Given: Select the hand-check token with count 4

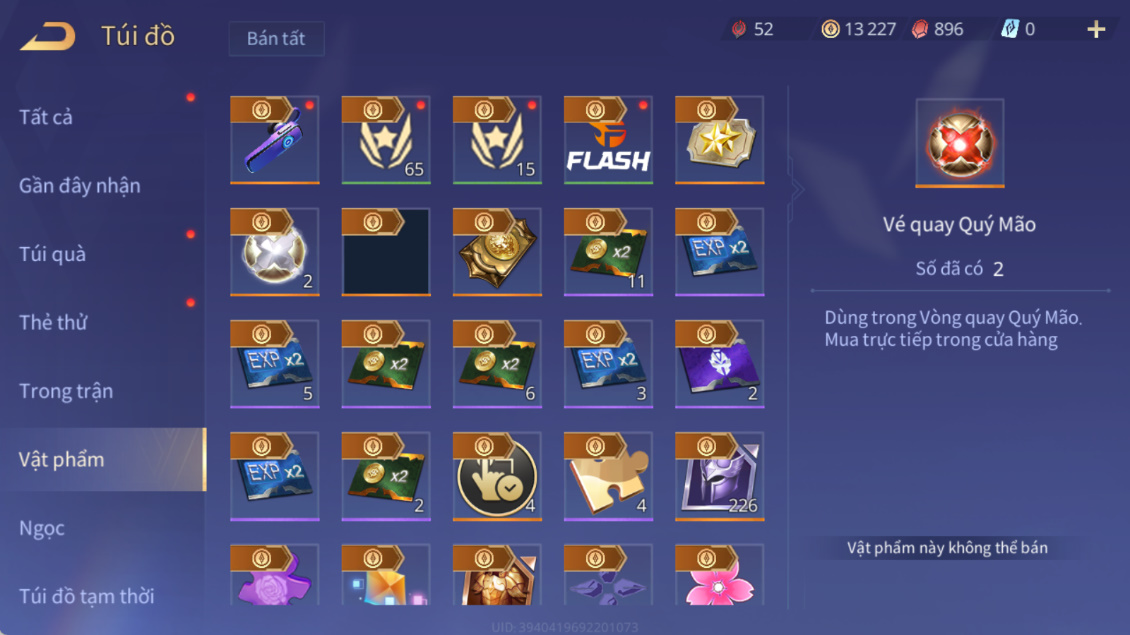Looking at the screenshot, I should pyautogui.click(x=497, y=476).
